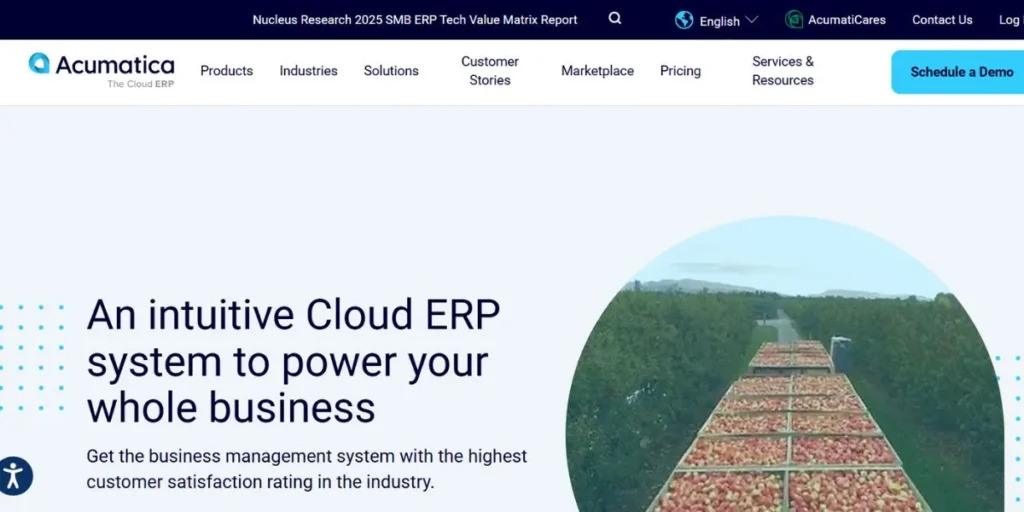Visit the Contact Us page
Viewport: 1024px width, 512px height.
(x=942, y=20)
